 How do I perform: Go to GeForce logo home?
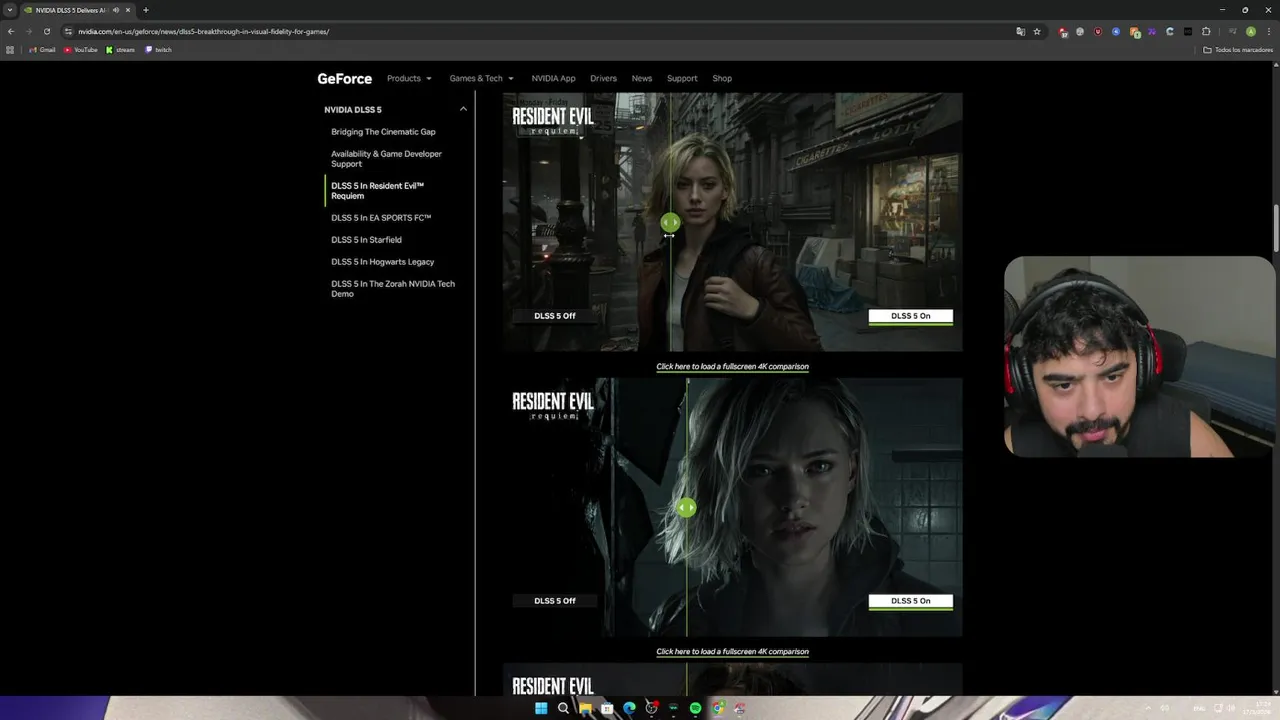tap(344, 78)
